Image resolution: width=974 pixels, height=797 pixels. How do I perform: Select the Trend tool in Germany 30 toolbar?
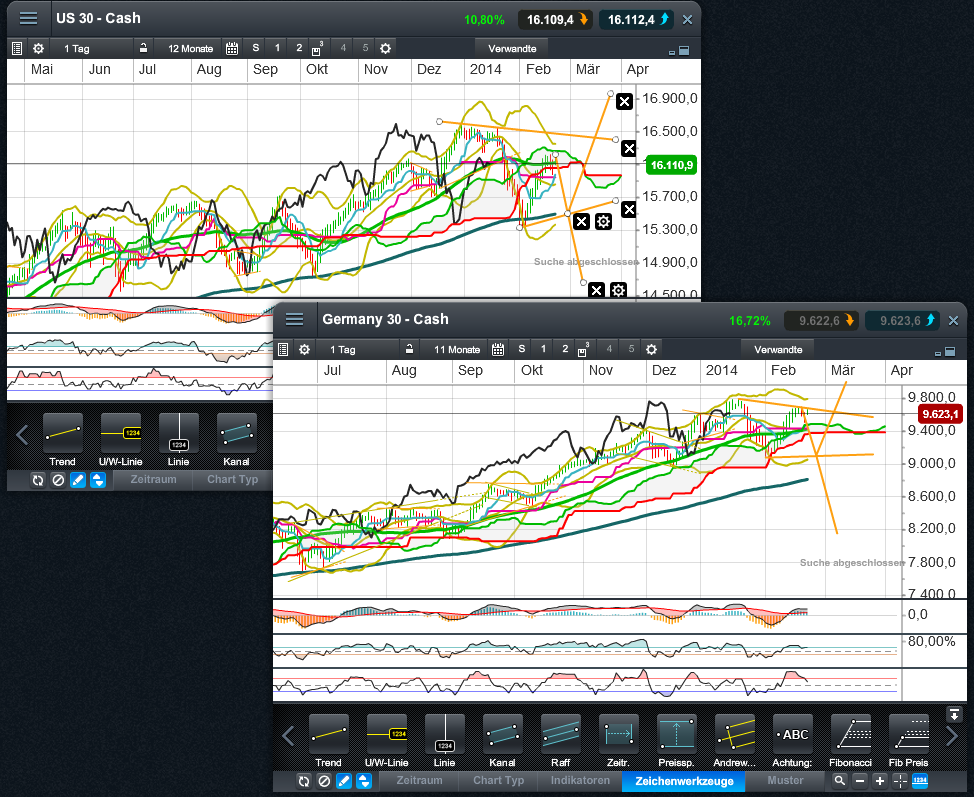[329, 742]
